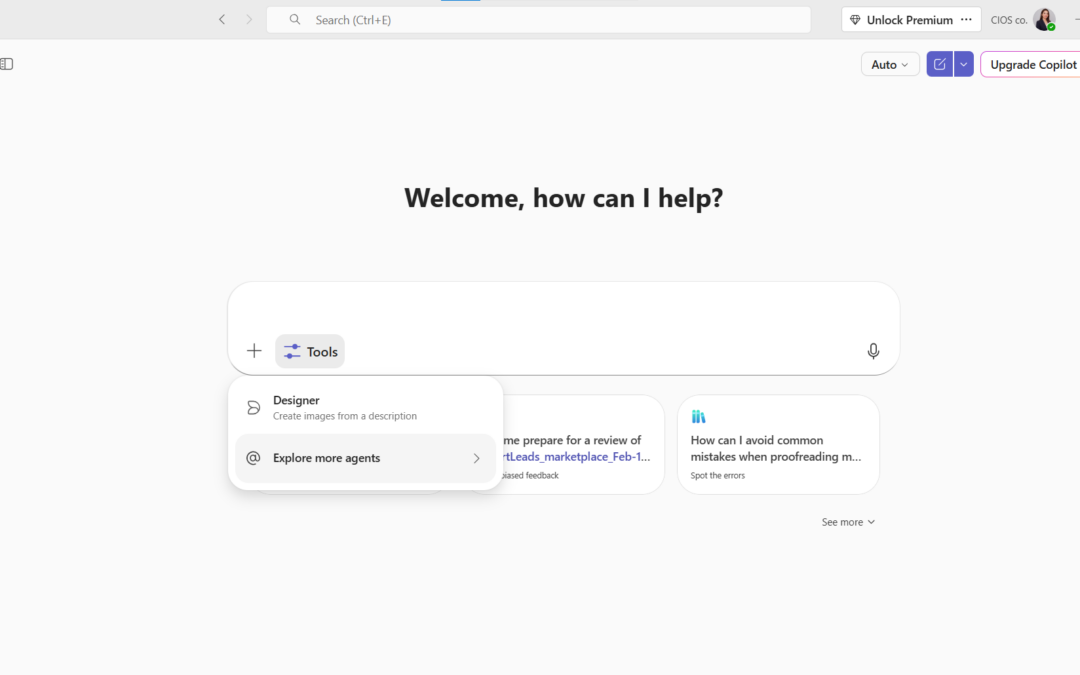Click the Welcome, how can I help? heading

pyautogui.click(x=563, y=198)
